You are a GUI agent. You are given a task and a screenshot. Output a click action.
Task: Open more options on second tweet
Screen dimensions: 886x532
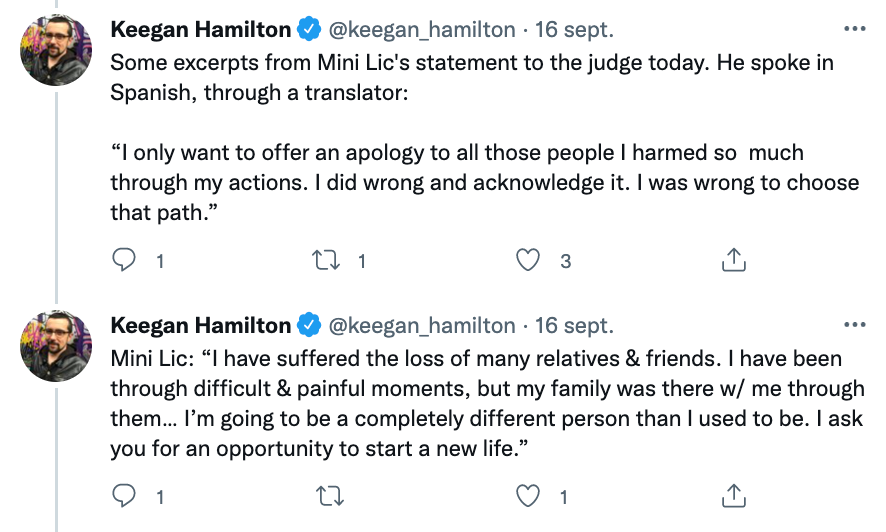coord(853,325)
